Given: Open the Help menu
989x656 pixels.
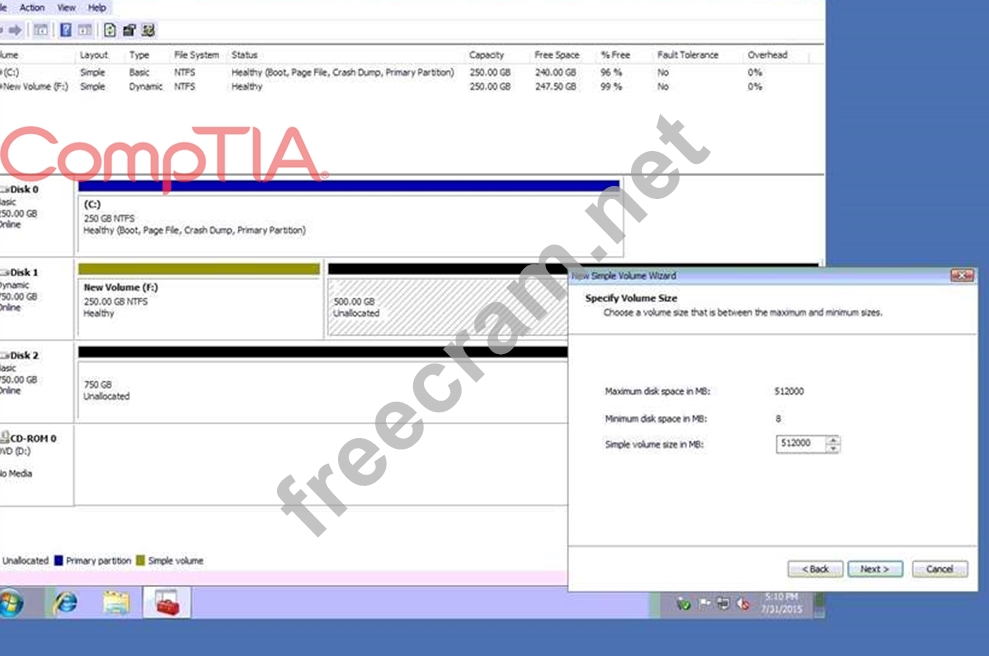Looking at the screenshot, I should 97,8.
